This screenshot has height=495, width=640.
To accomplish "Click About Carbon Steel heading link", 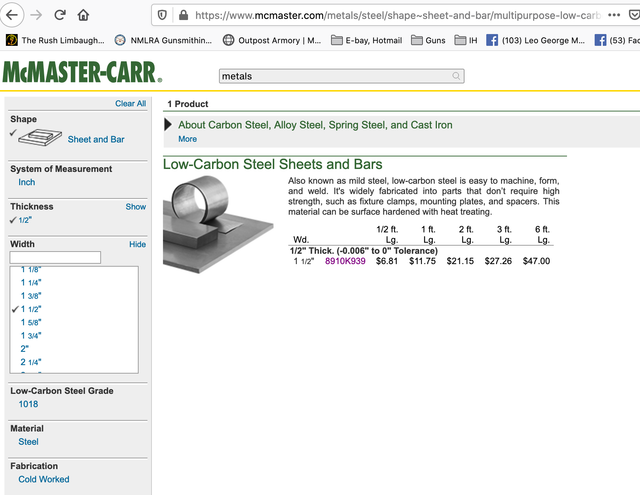I will coord(315,125).
